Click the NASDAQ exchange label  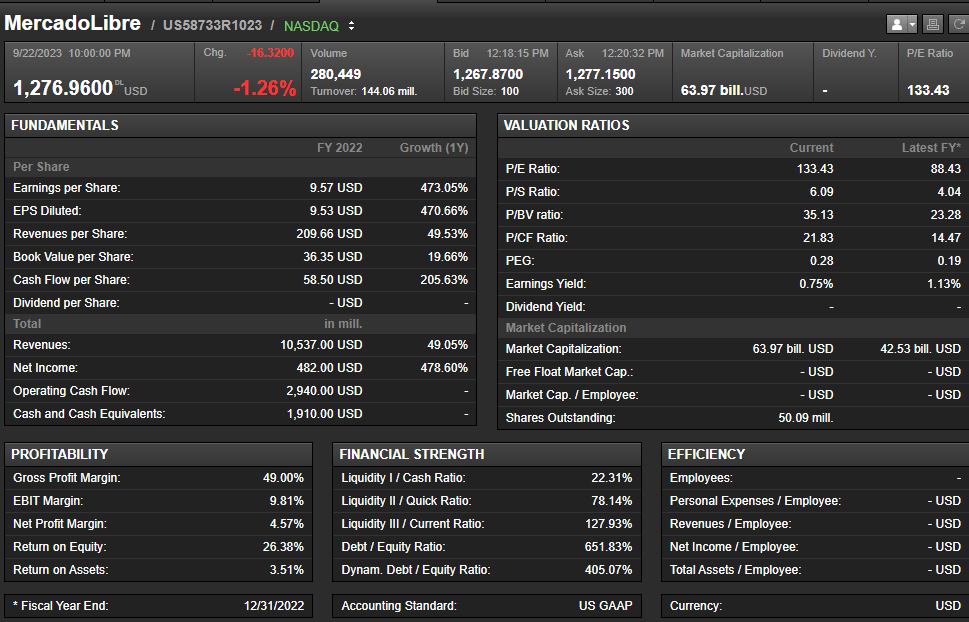pos(311,25)
